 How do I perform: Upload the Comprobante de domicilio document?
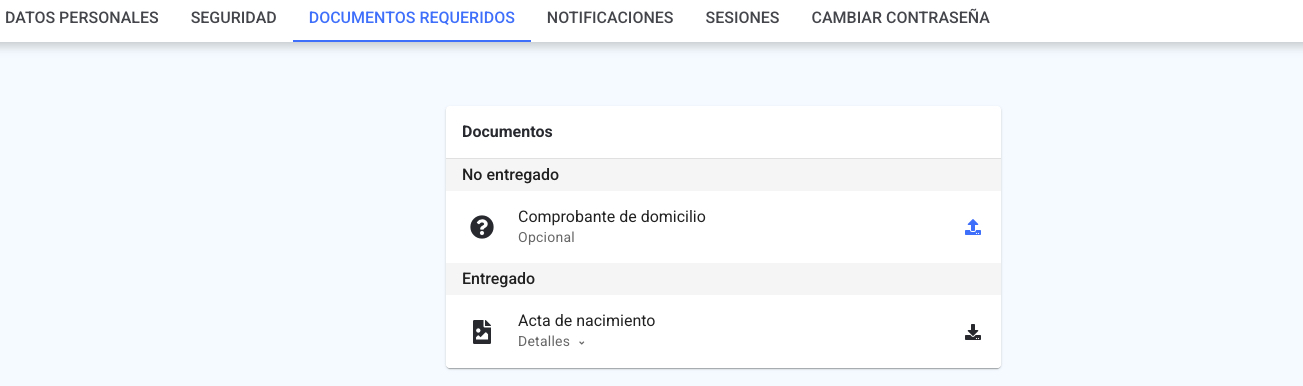click(x=973, y=227)
